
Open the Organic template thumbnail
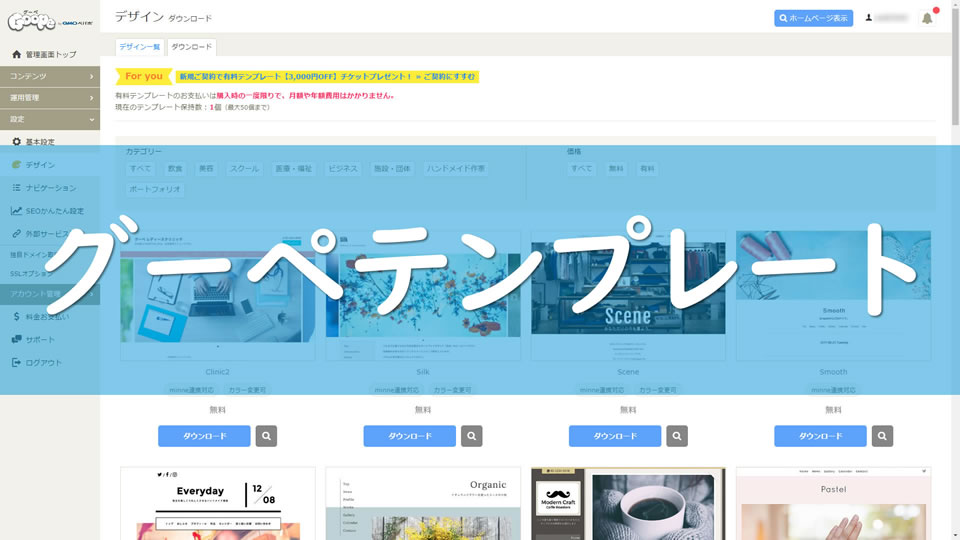423,503
